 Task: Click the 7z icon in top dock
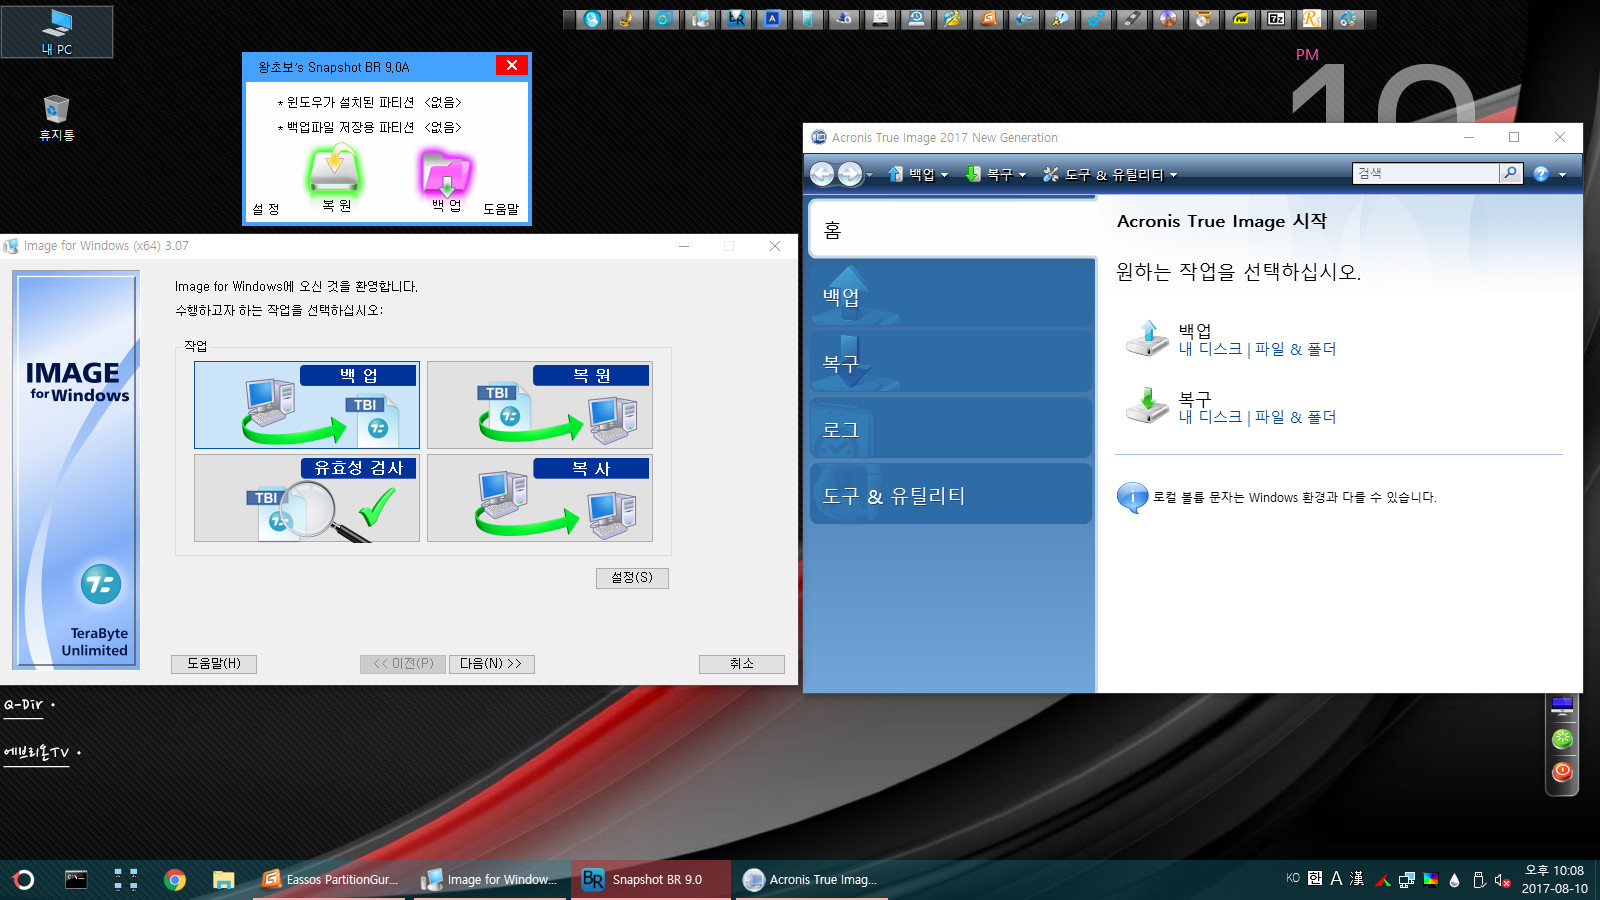[1276, 18]
